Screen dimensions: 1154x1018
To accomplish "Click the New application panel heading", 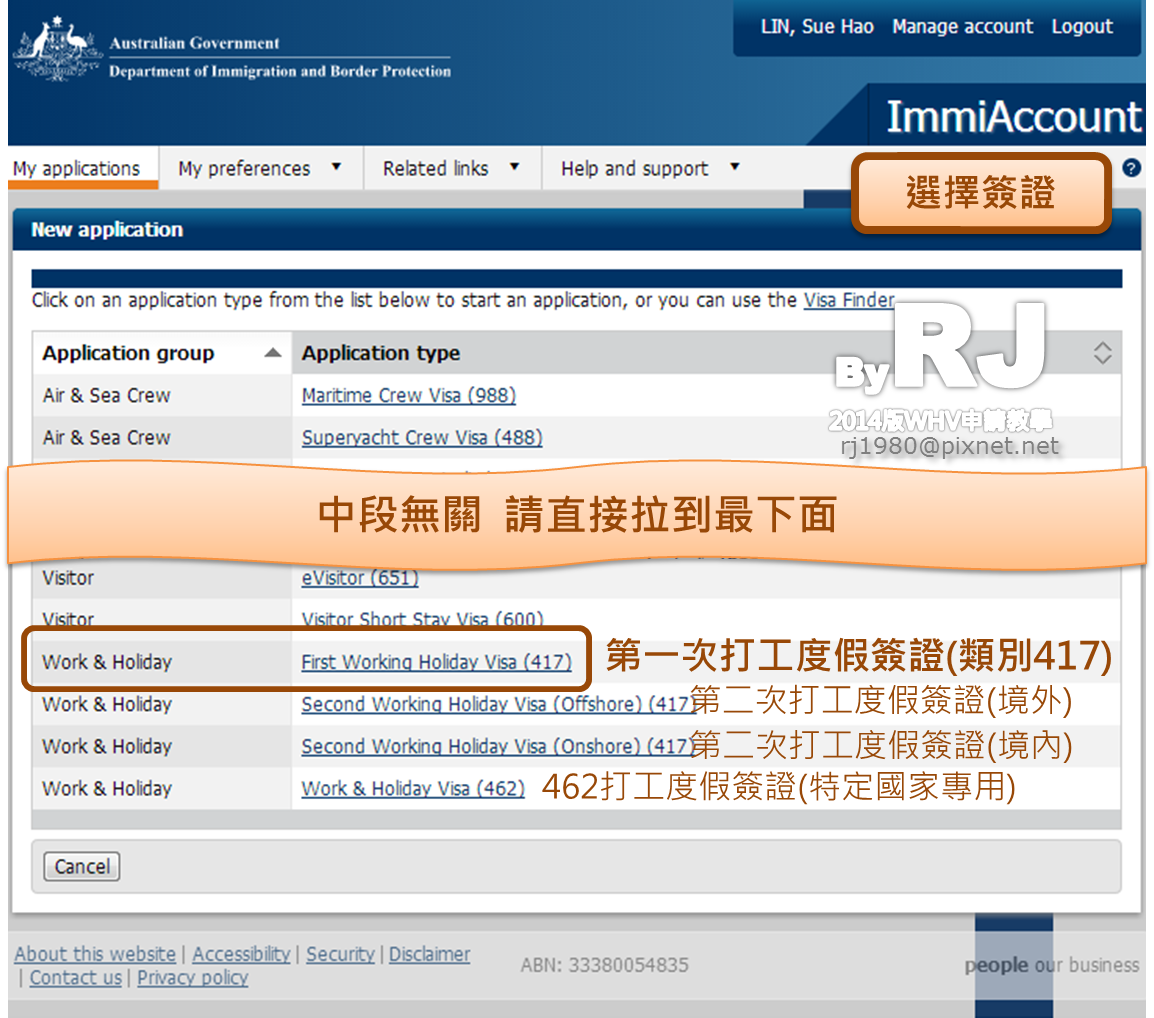I will click(107, 230).
